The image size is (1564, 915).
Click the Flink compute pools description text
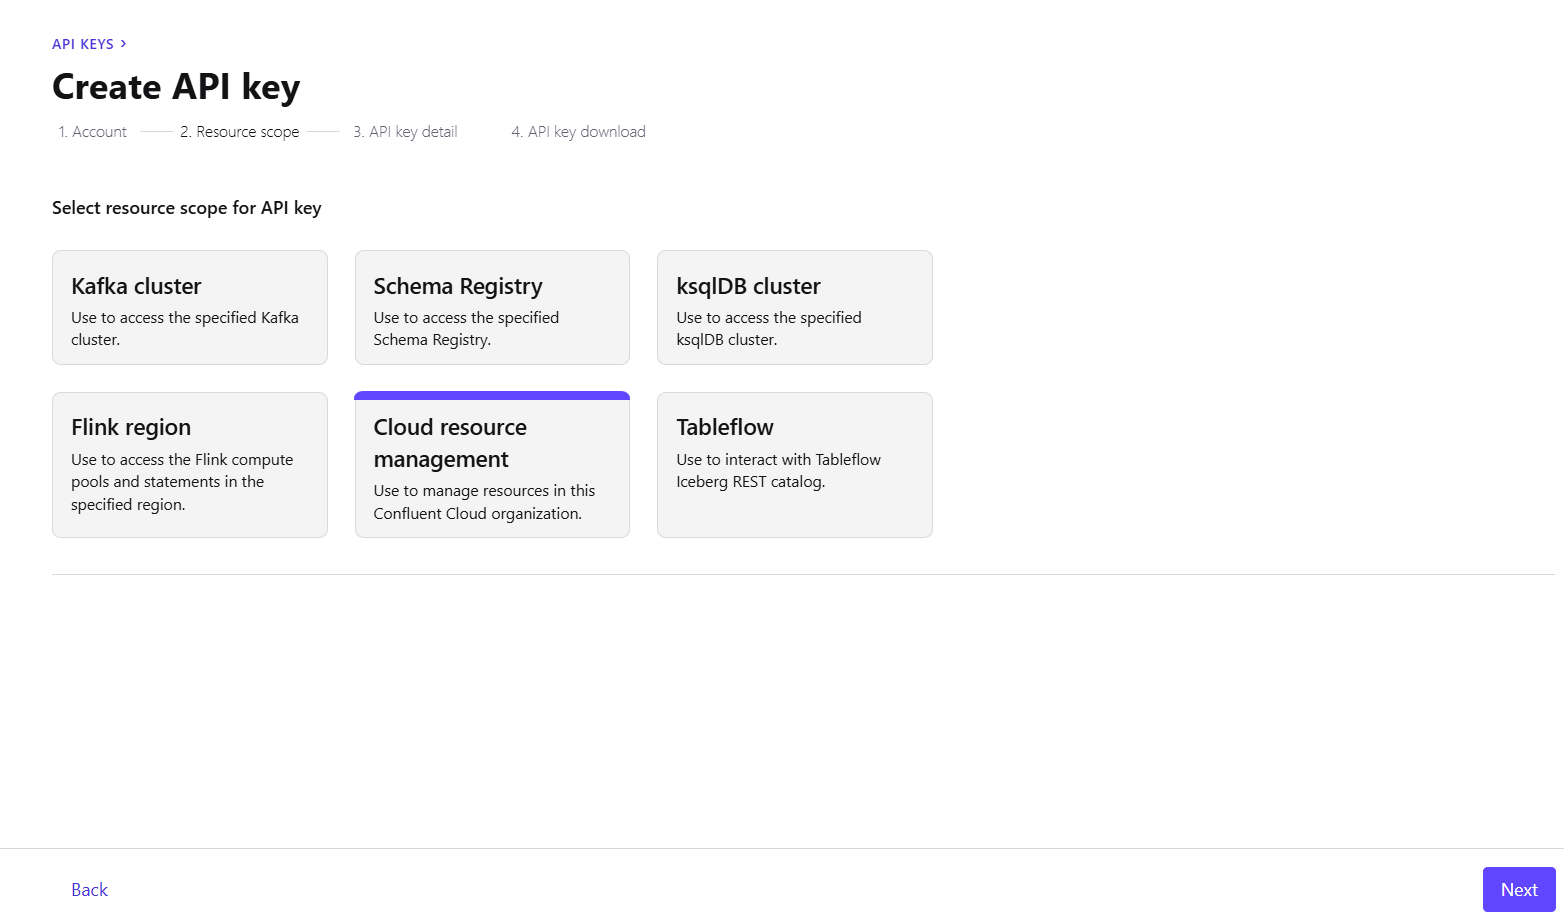(x=182, y=482)
